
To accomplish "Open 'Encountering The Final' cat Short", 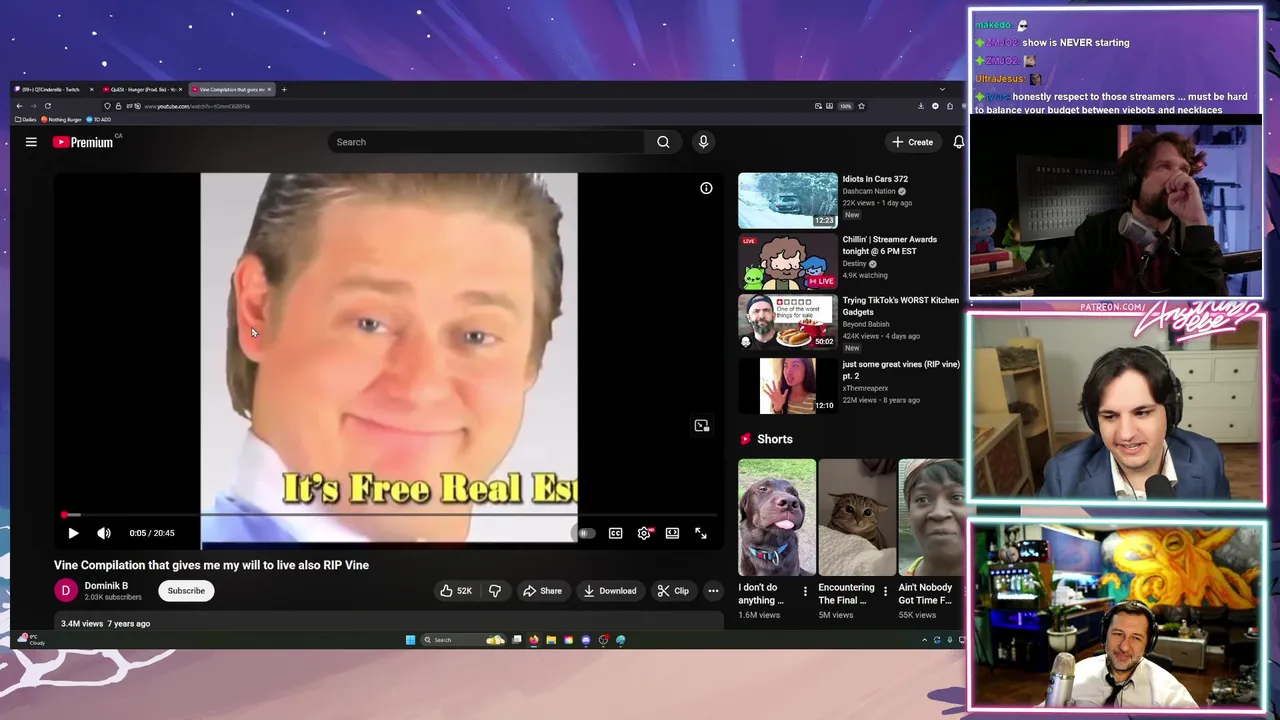I will coord(857,518).
